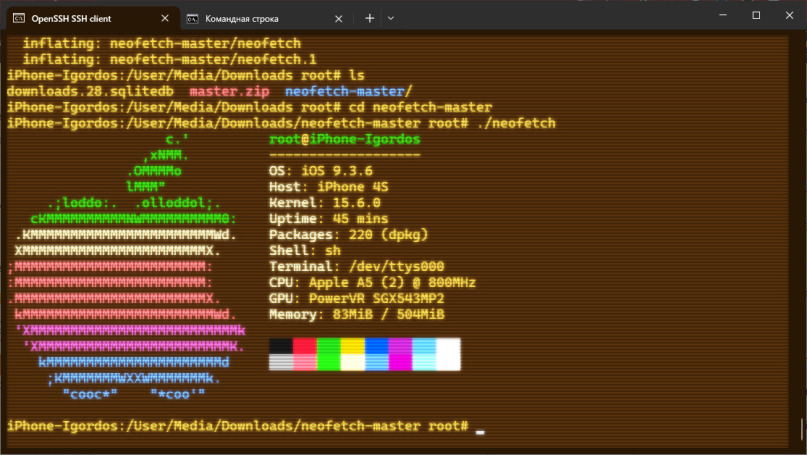Viewport: 807px width, 455px height.
Task: Open a new tab with the plus button
Action: (369, 18)
